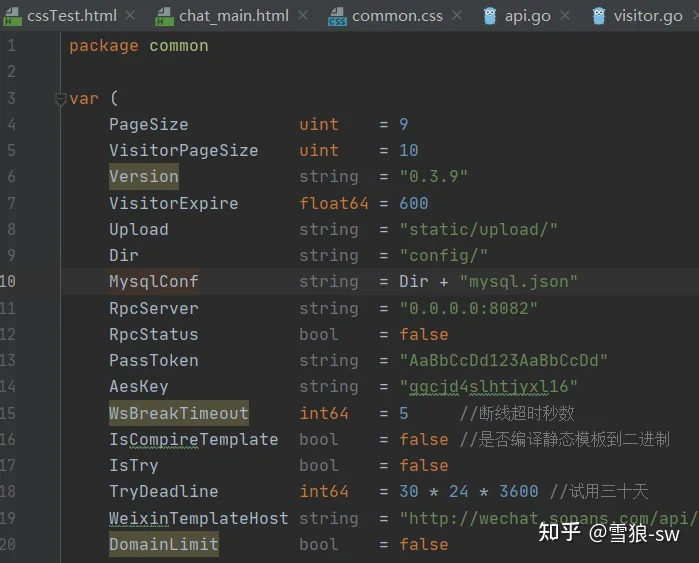Click the Upload variable name
699x563 pixels.
(x=139, y=229)
